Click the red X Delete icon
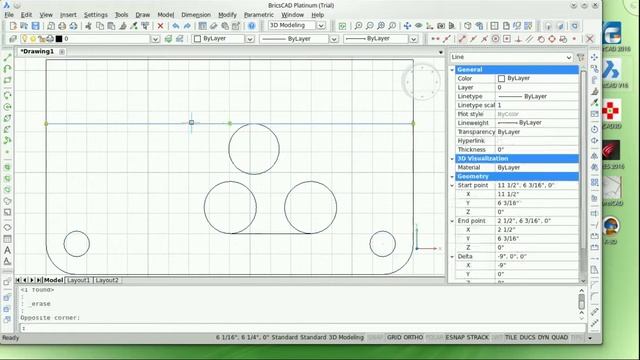 pos(160,26)
